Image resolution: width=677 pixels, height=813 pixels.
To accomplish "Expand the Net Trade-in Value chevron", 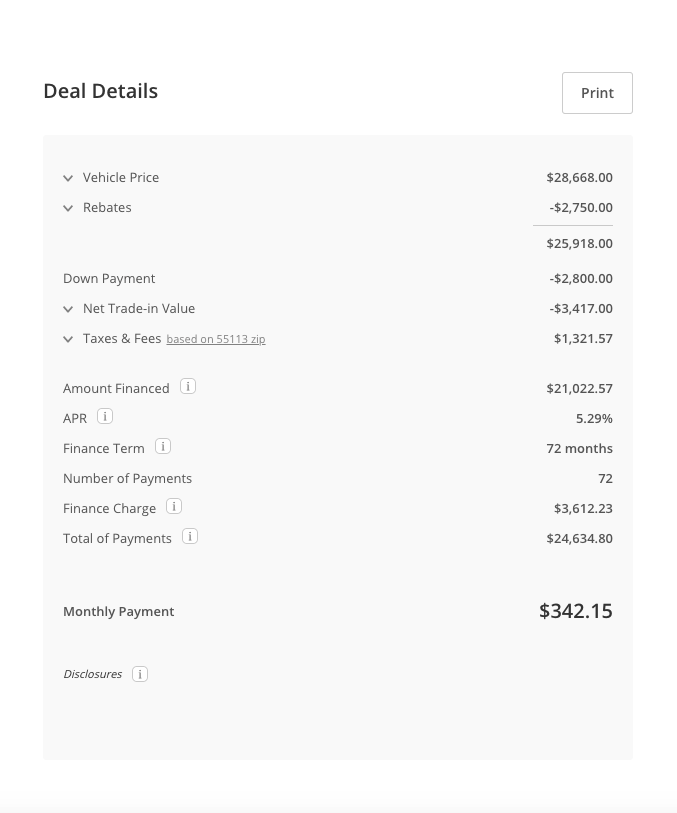I will coord(68,309).
